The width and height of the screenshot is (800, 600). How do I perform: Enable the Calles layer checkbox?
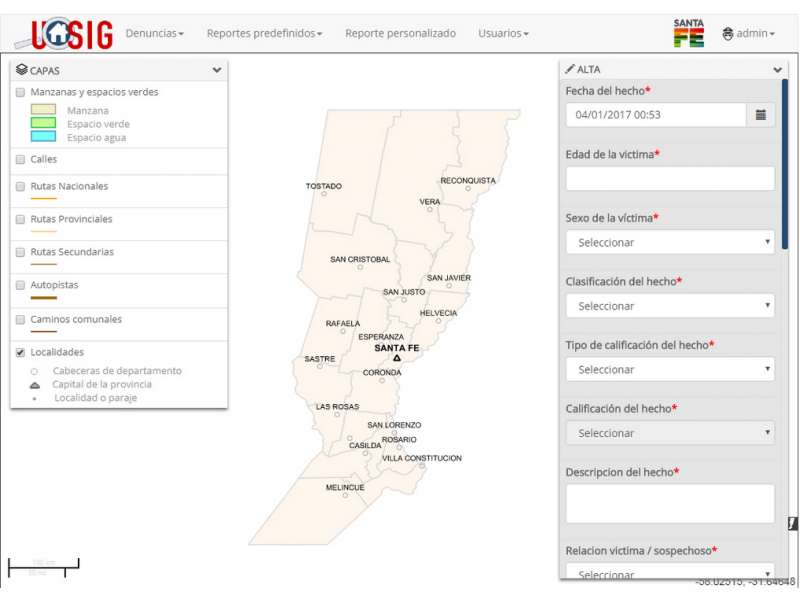[21, 159]
